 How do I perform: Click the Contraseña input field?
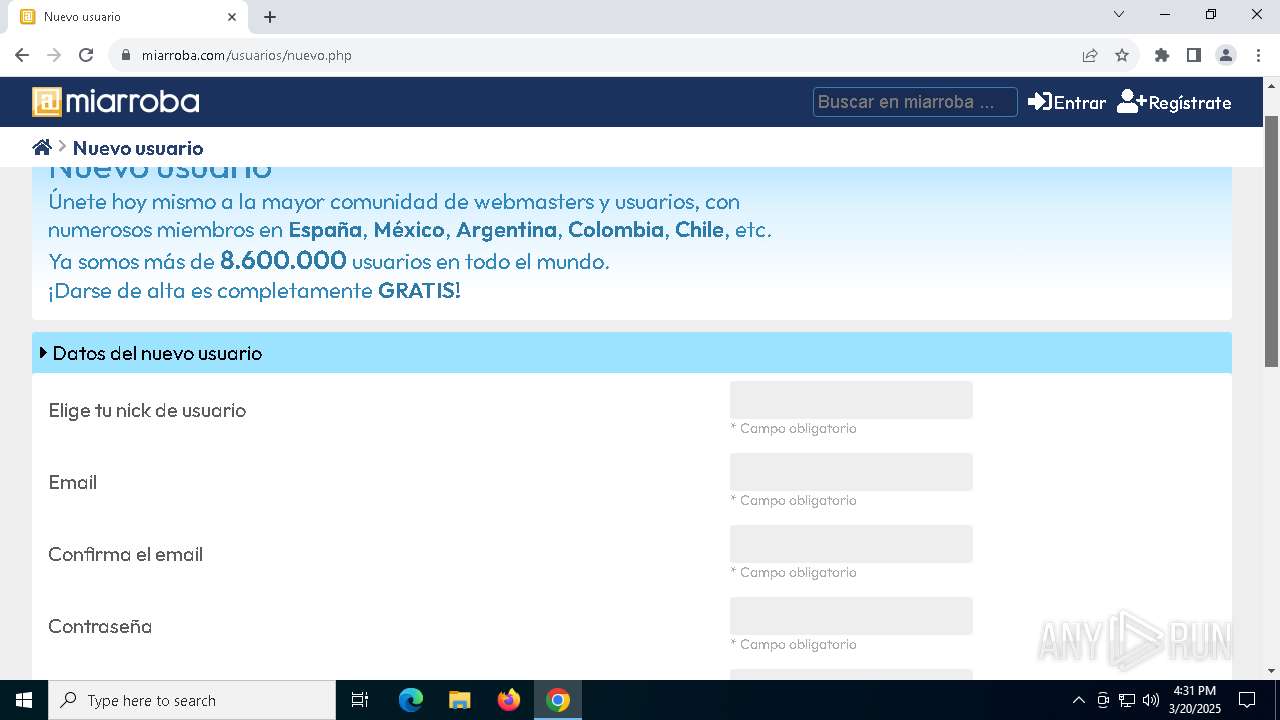coord(851,616)
